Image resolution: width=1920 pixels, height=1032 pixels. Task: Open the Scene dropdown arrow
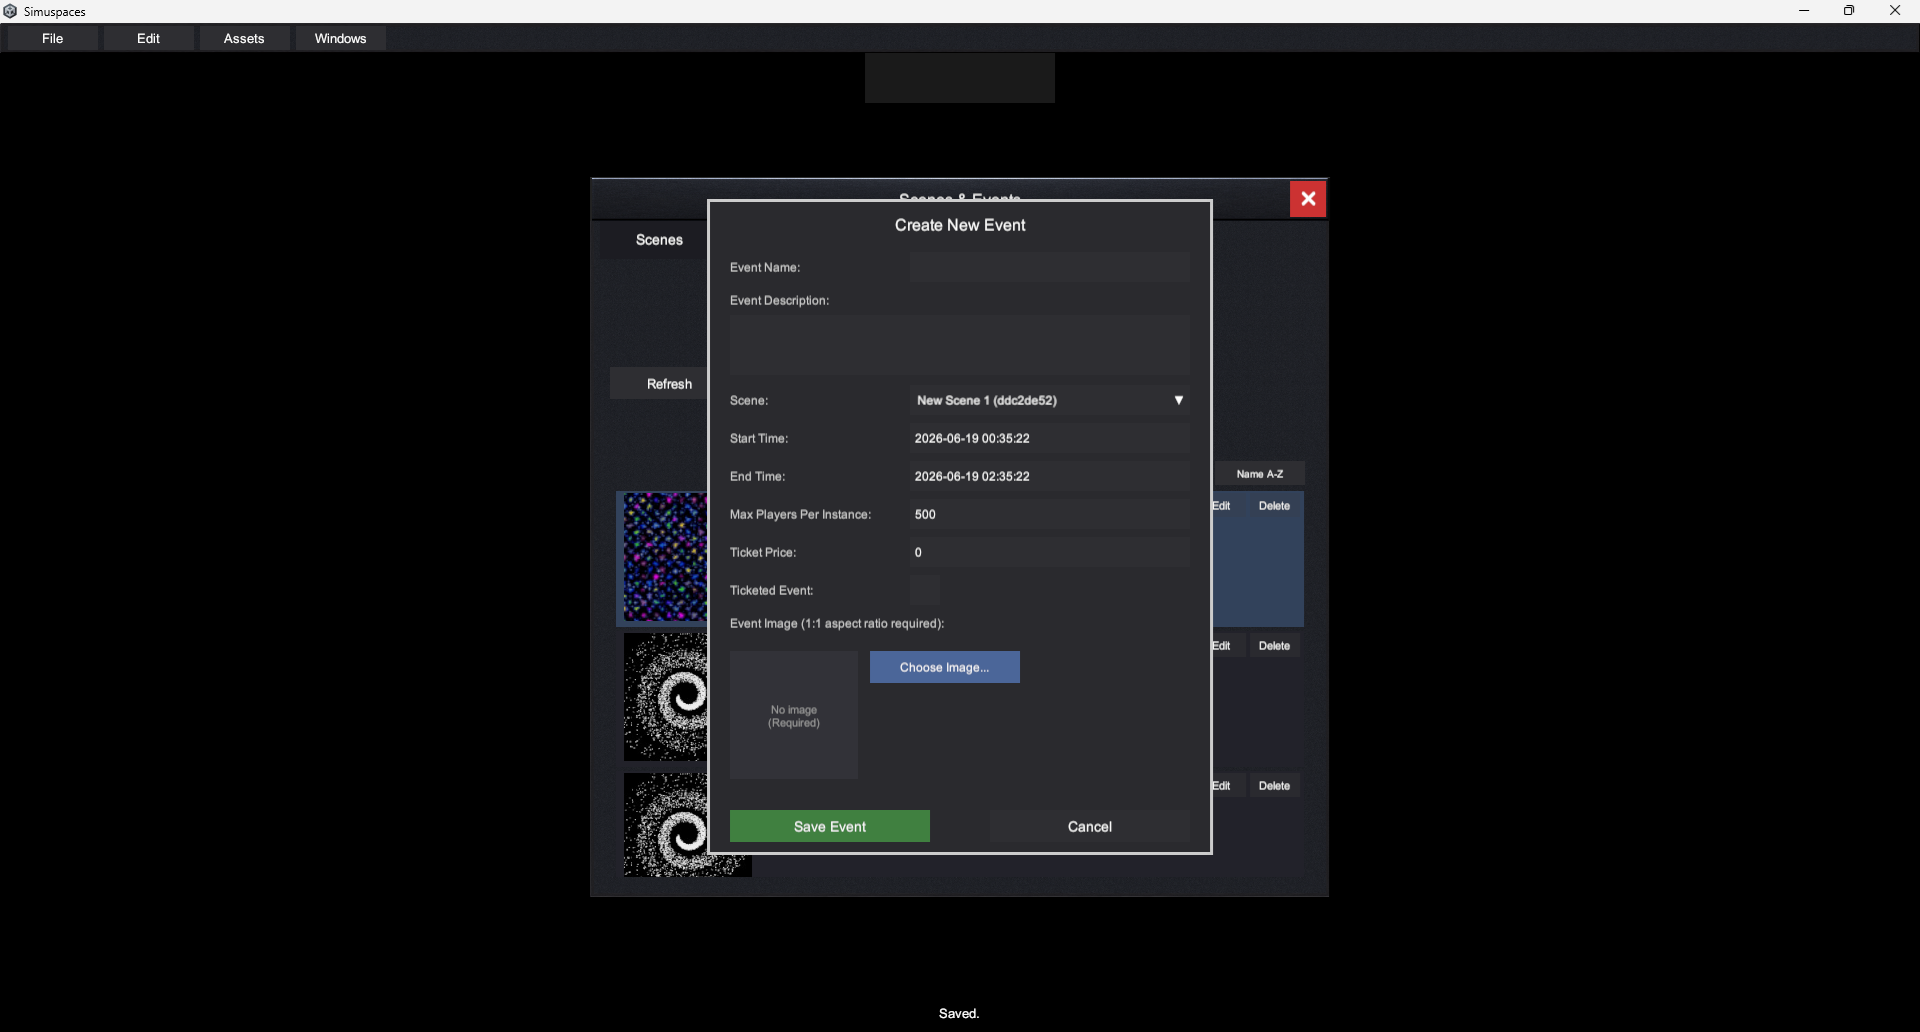coord(1179,400)
